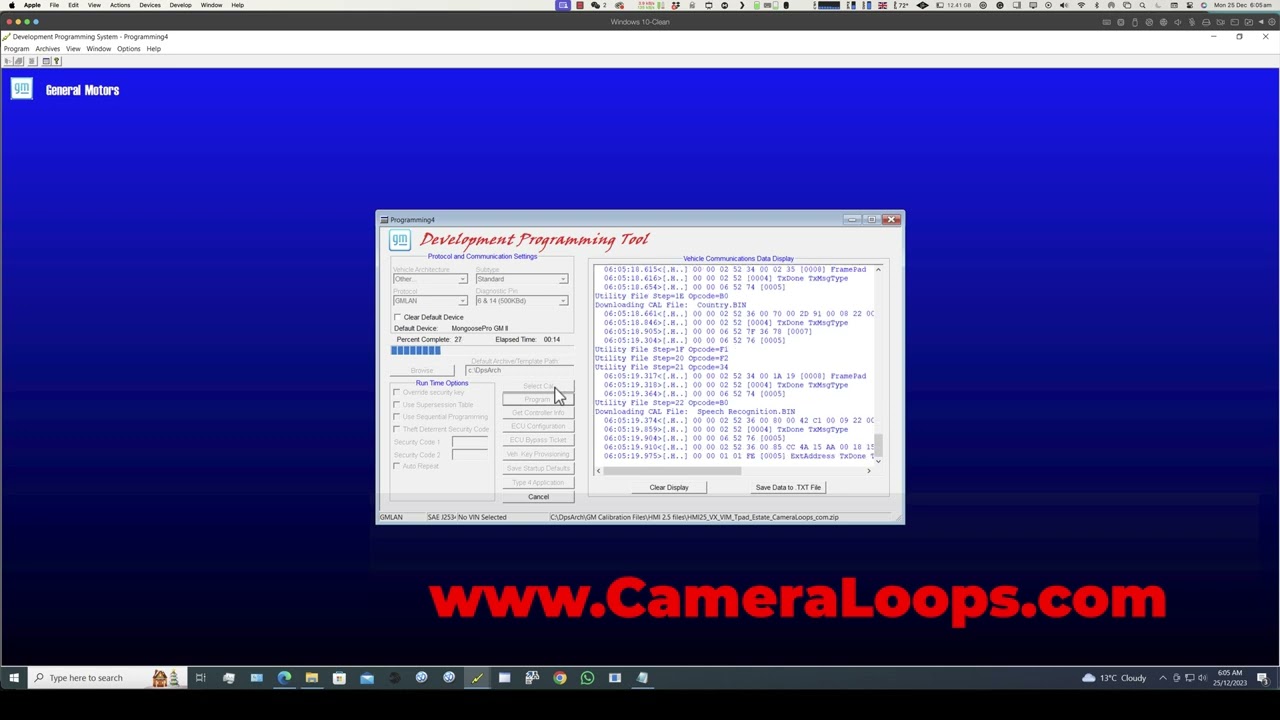The width and height of the screenshot is (1280, 720).
Task: Click Save Data to .TXT File
Action: (788, 488)
